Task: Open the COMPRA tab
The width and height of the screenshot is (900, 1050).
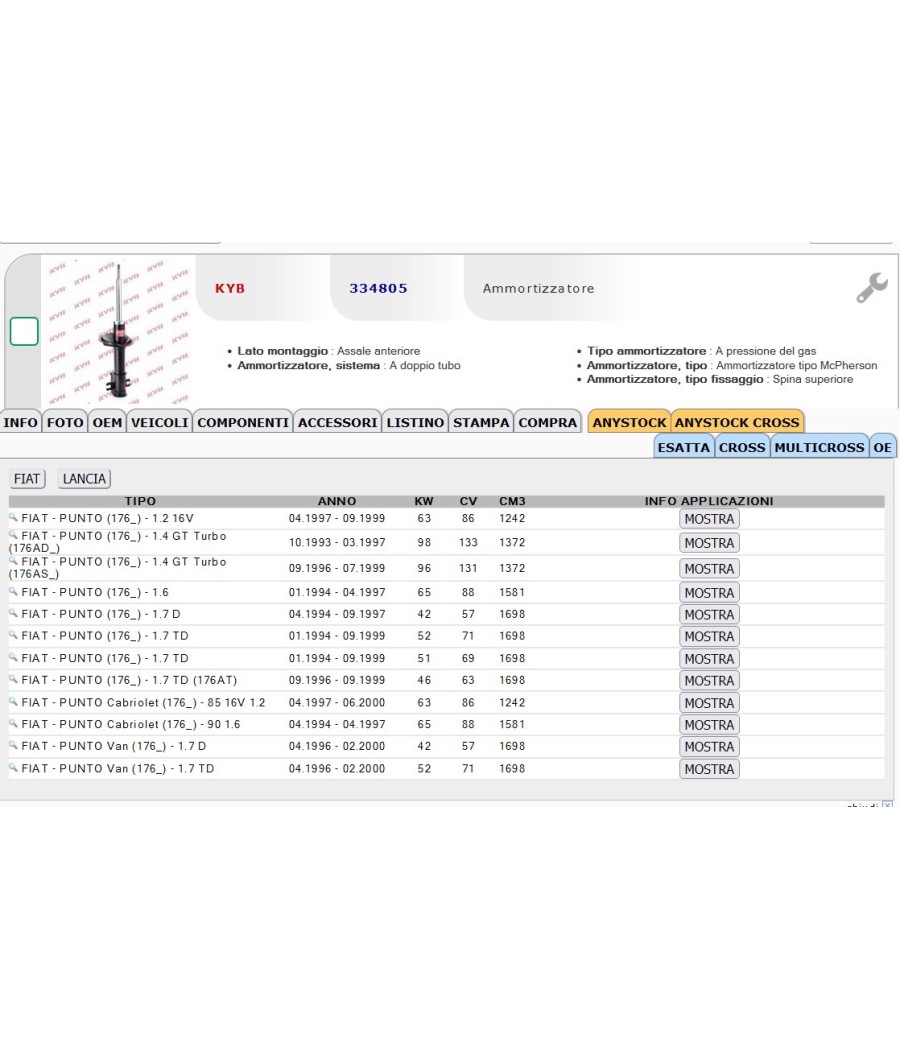Action: 547,422
